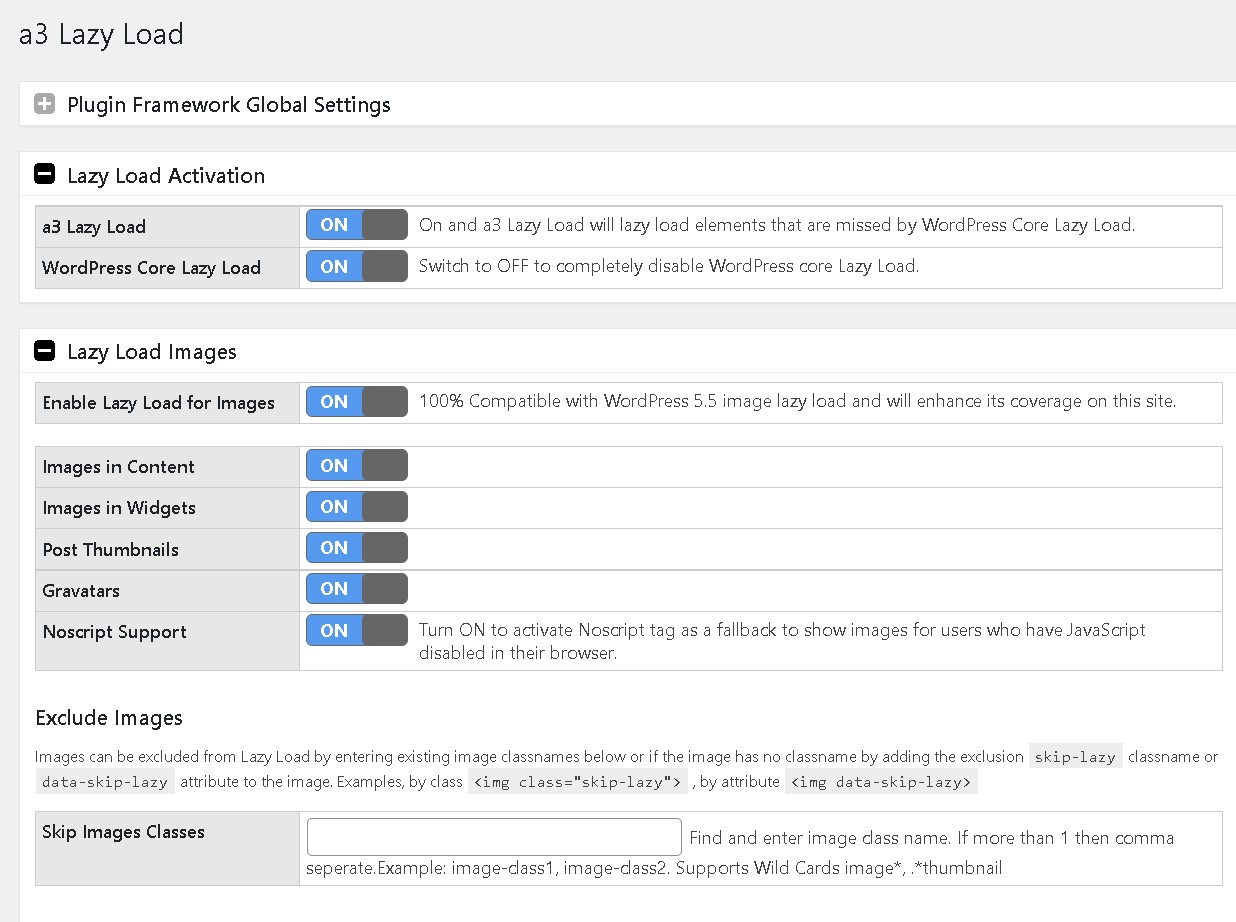Click the data-skip-lazy code snippet
This screenshot has height=922, width=1236.
coord(105,782)
